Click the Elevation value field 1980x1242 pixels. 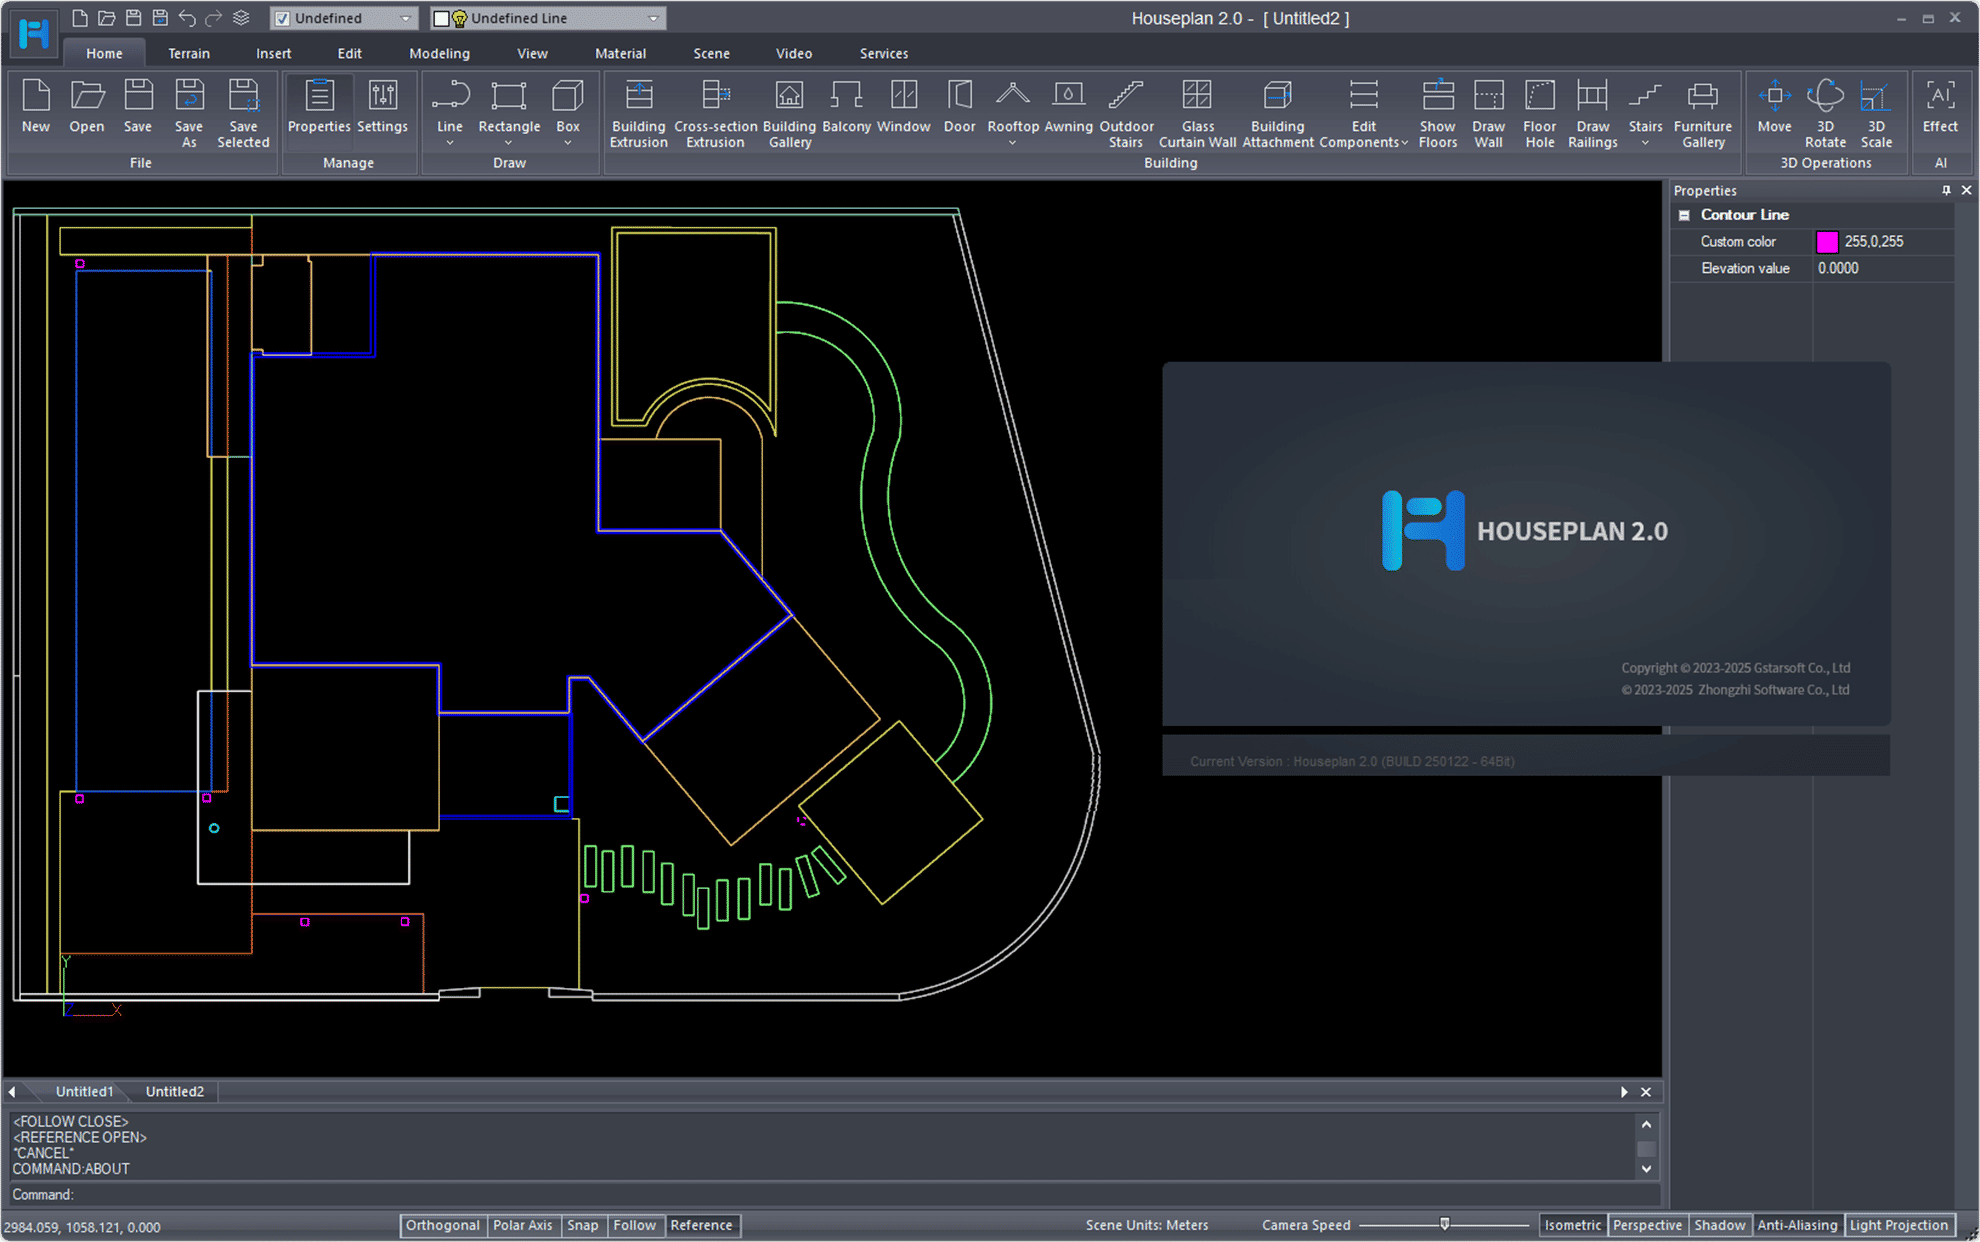click(x=1883, y=268)
